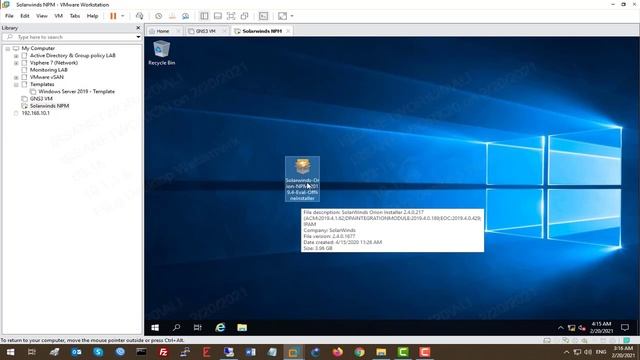Screen dimensions: 640x360
Task: Open the View menu
Action: (x=42, y=16)
